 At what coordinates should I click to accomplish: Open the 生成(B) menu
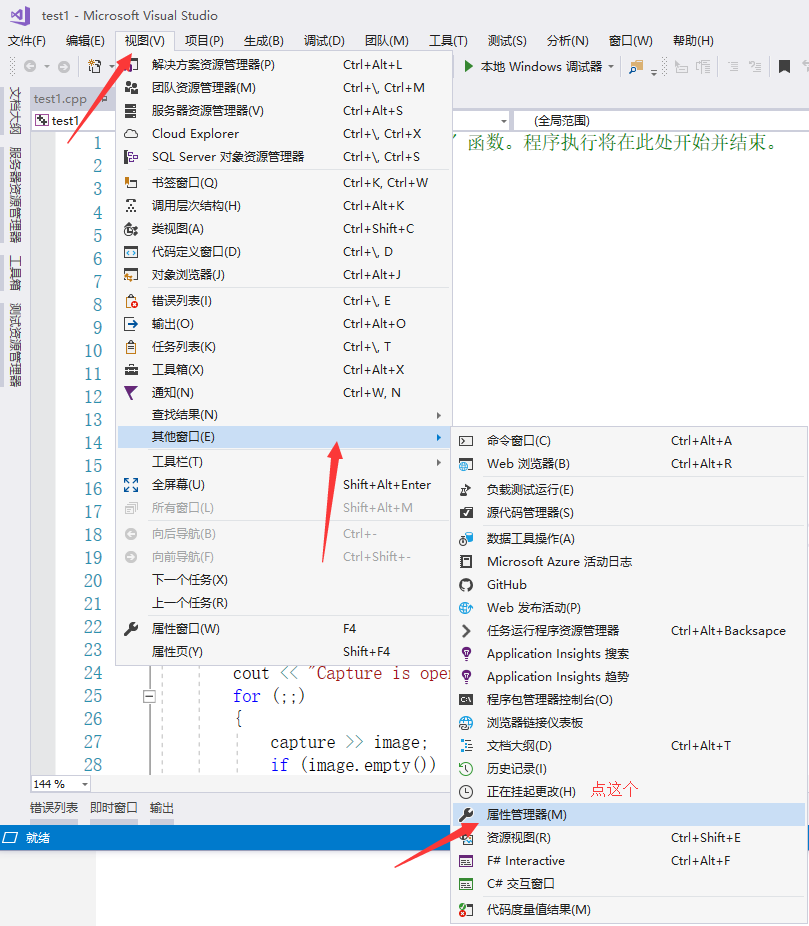click(263, 41)
